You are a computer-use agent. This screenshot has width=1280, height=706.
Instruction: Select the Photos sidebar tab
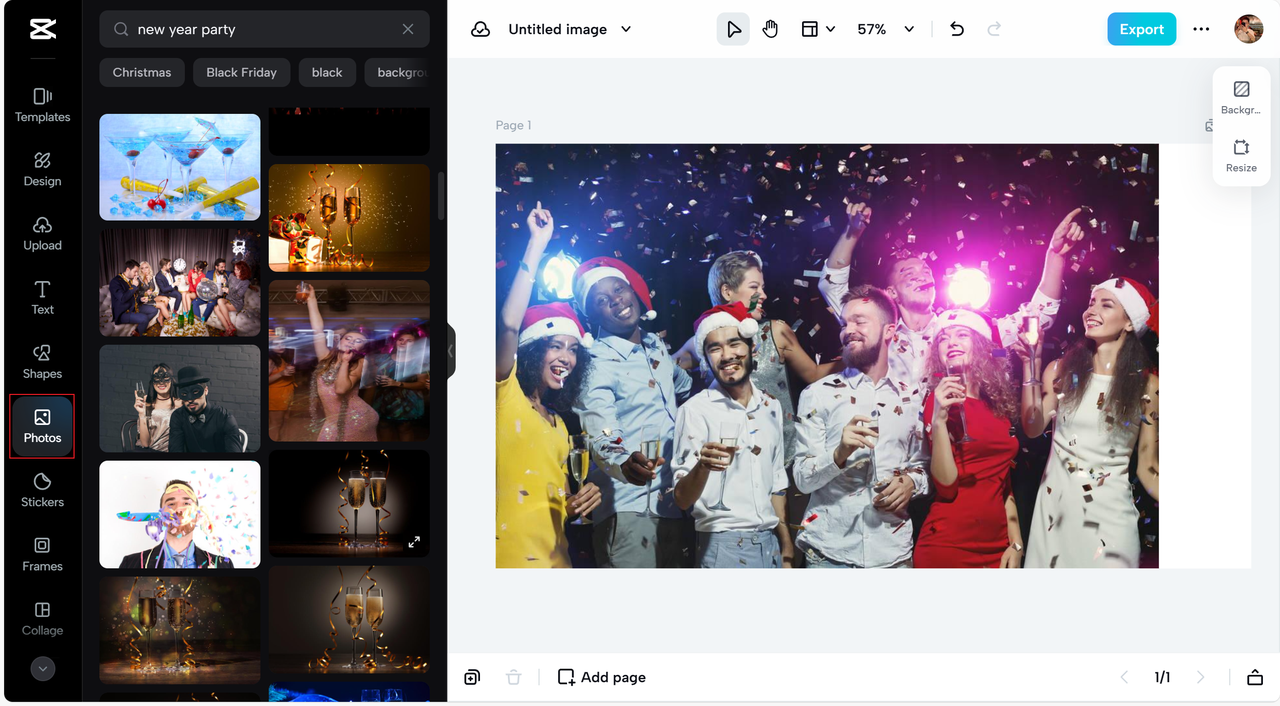[42, 426]
